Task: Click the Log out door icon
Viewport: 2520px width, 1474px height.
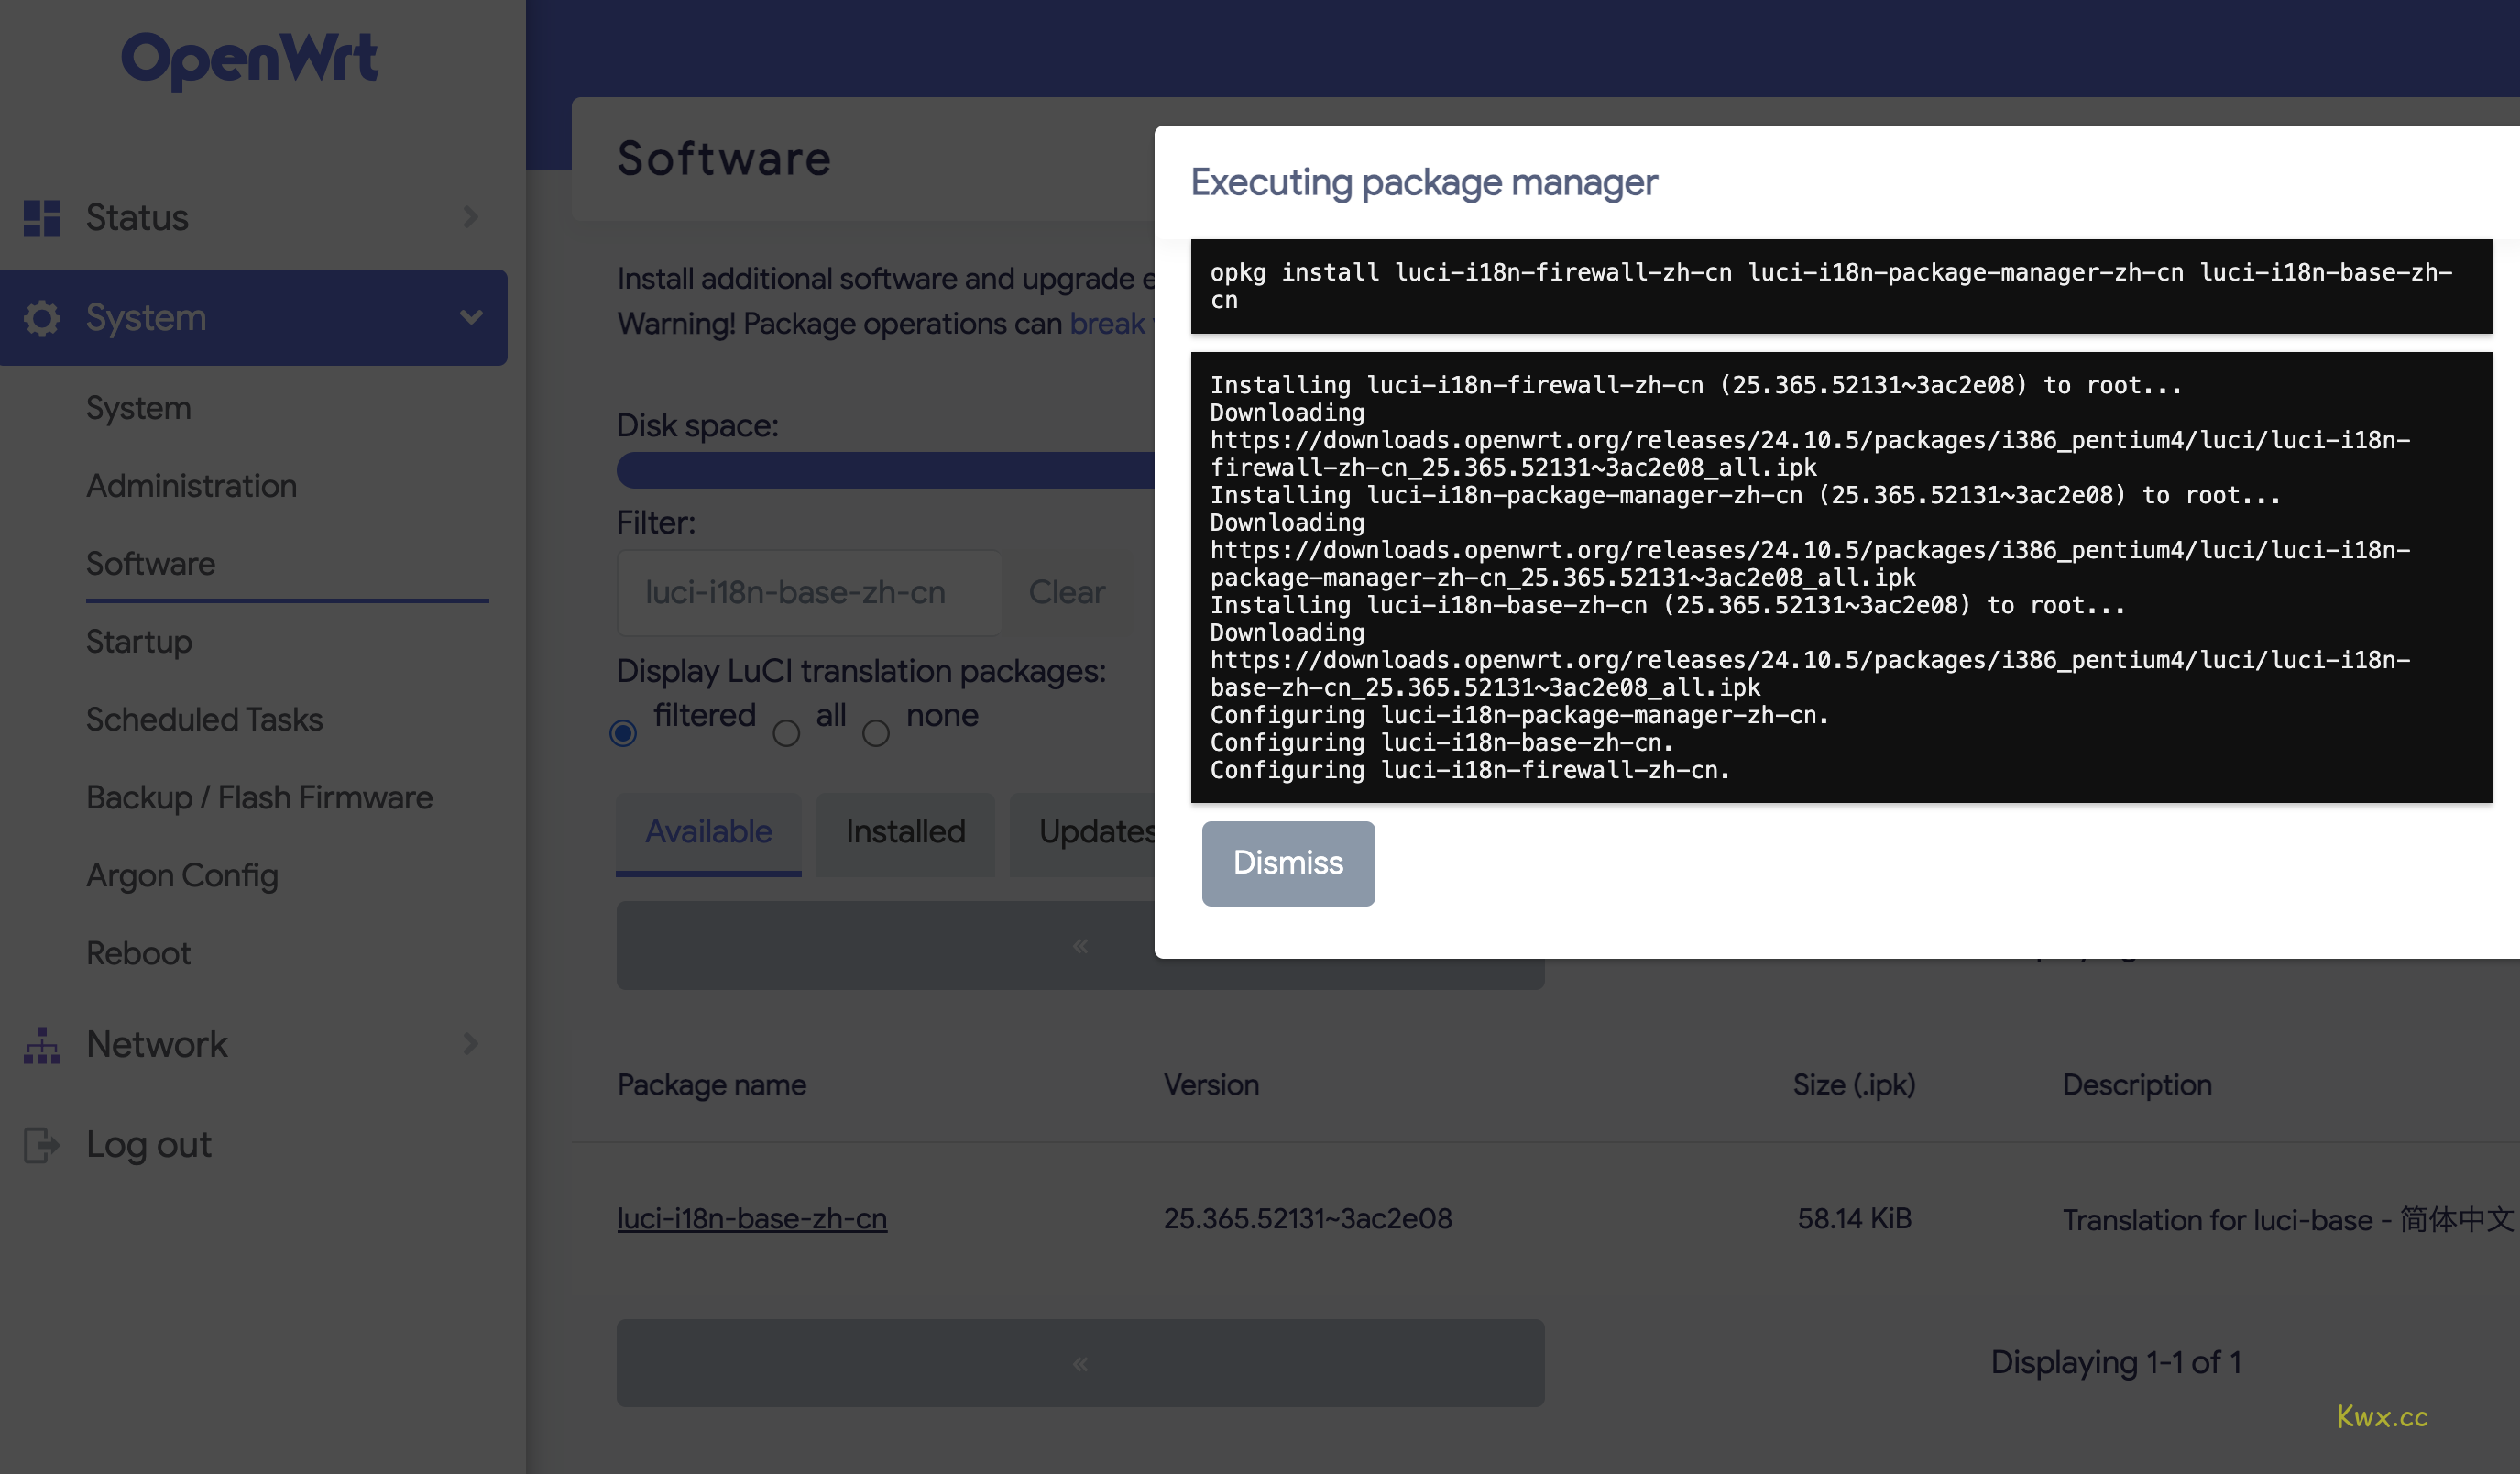Action: [42, 1144]
